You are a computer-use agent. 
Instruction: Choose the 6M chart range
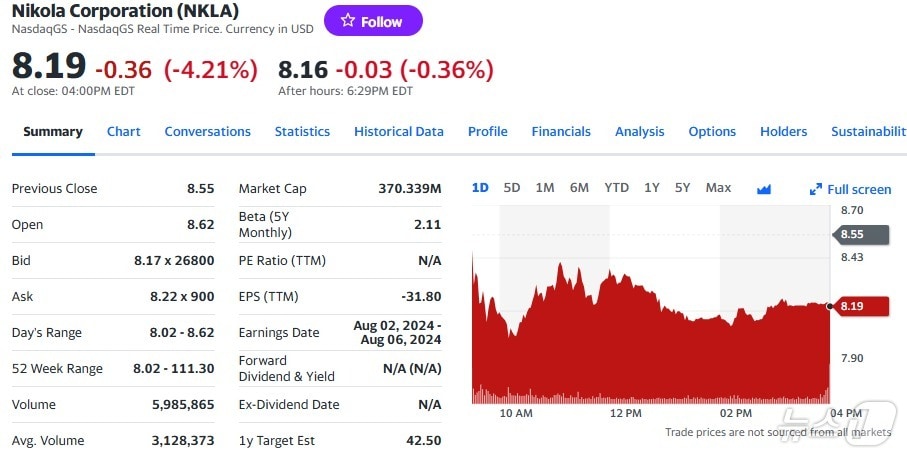pos(579,188)
